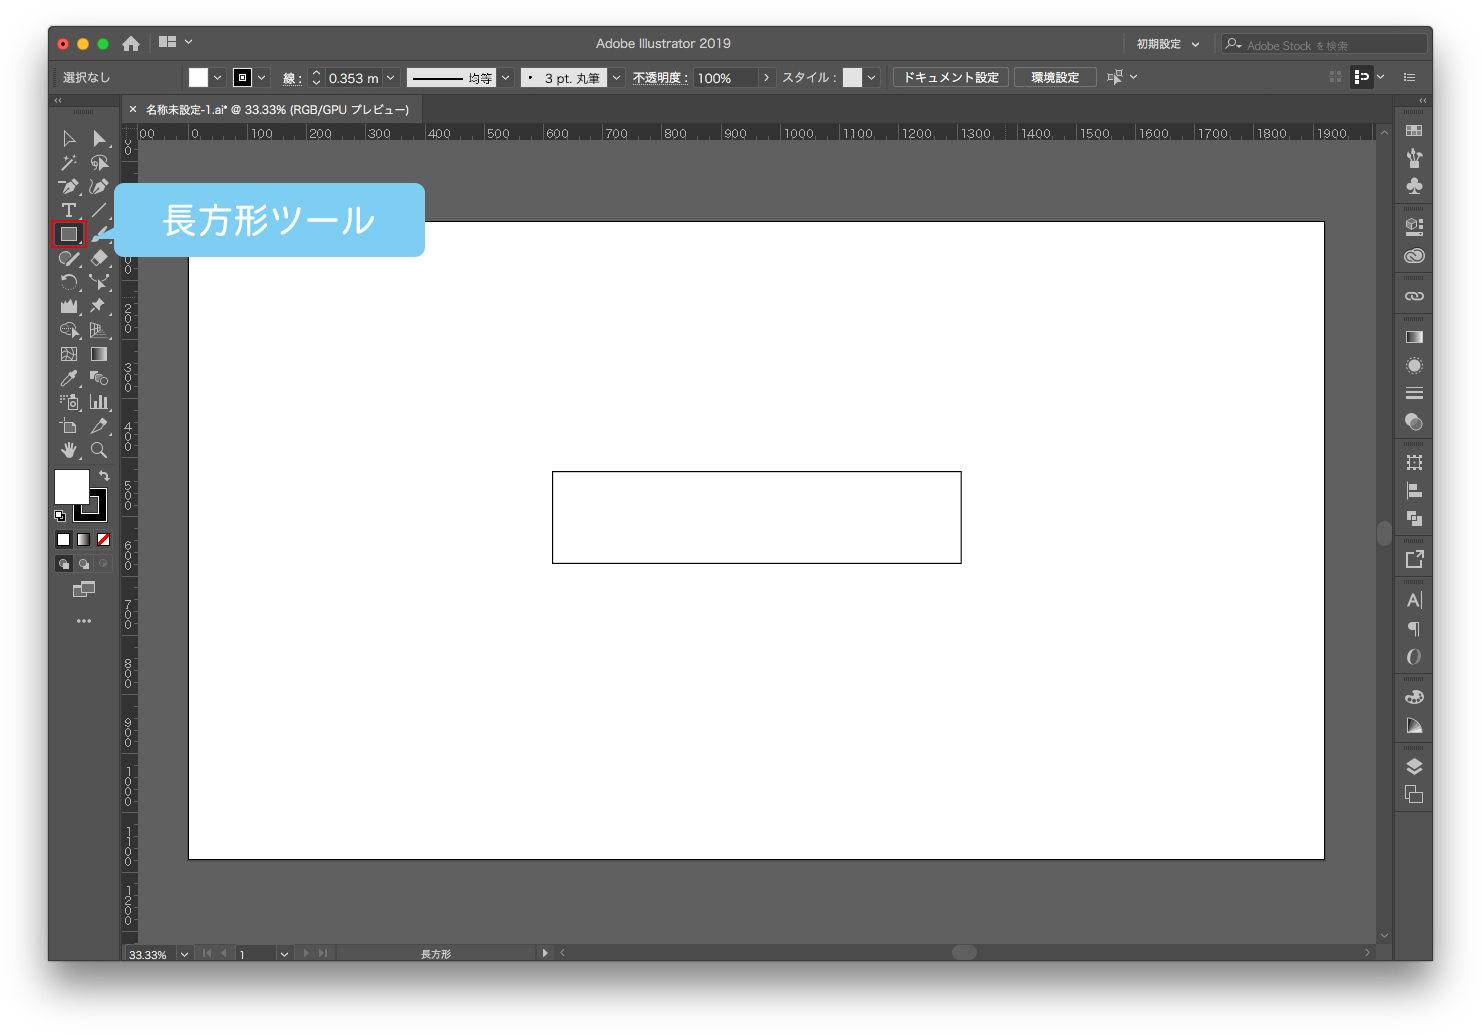
Task: Select the Mesh tool
Action: 69,354
